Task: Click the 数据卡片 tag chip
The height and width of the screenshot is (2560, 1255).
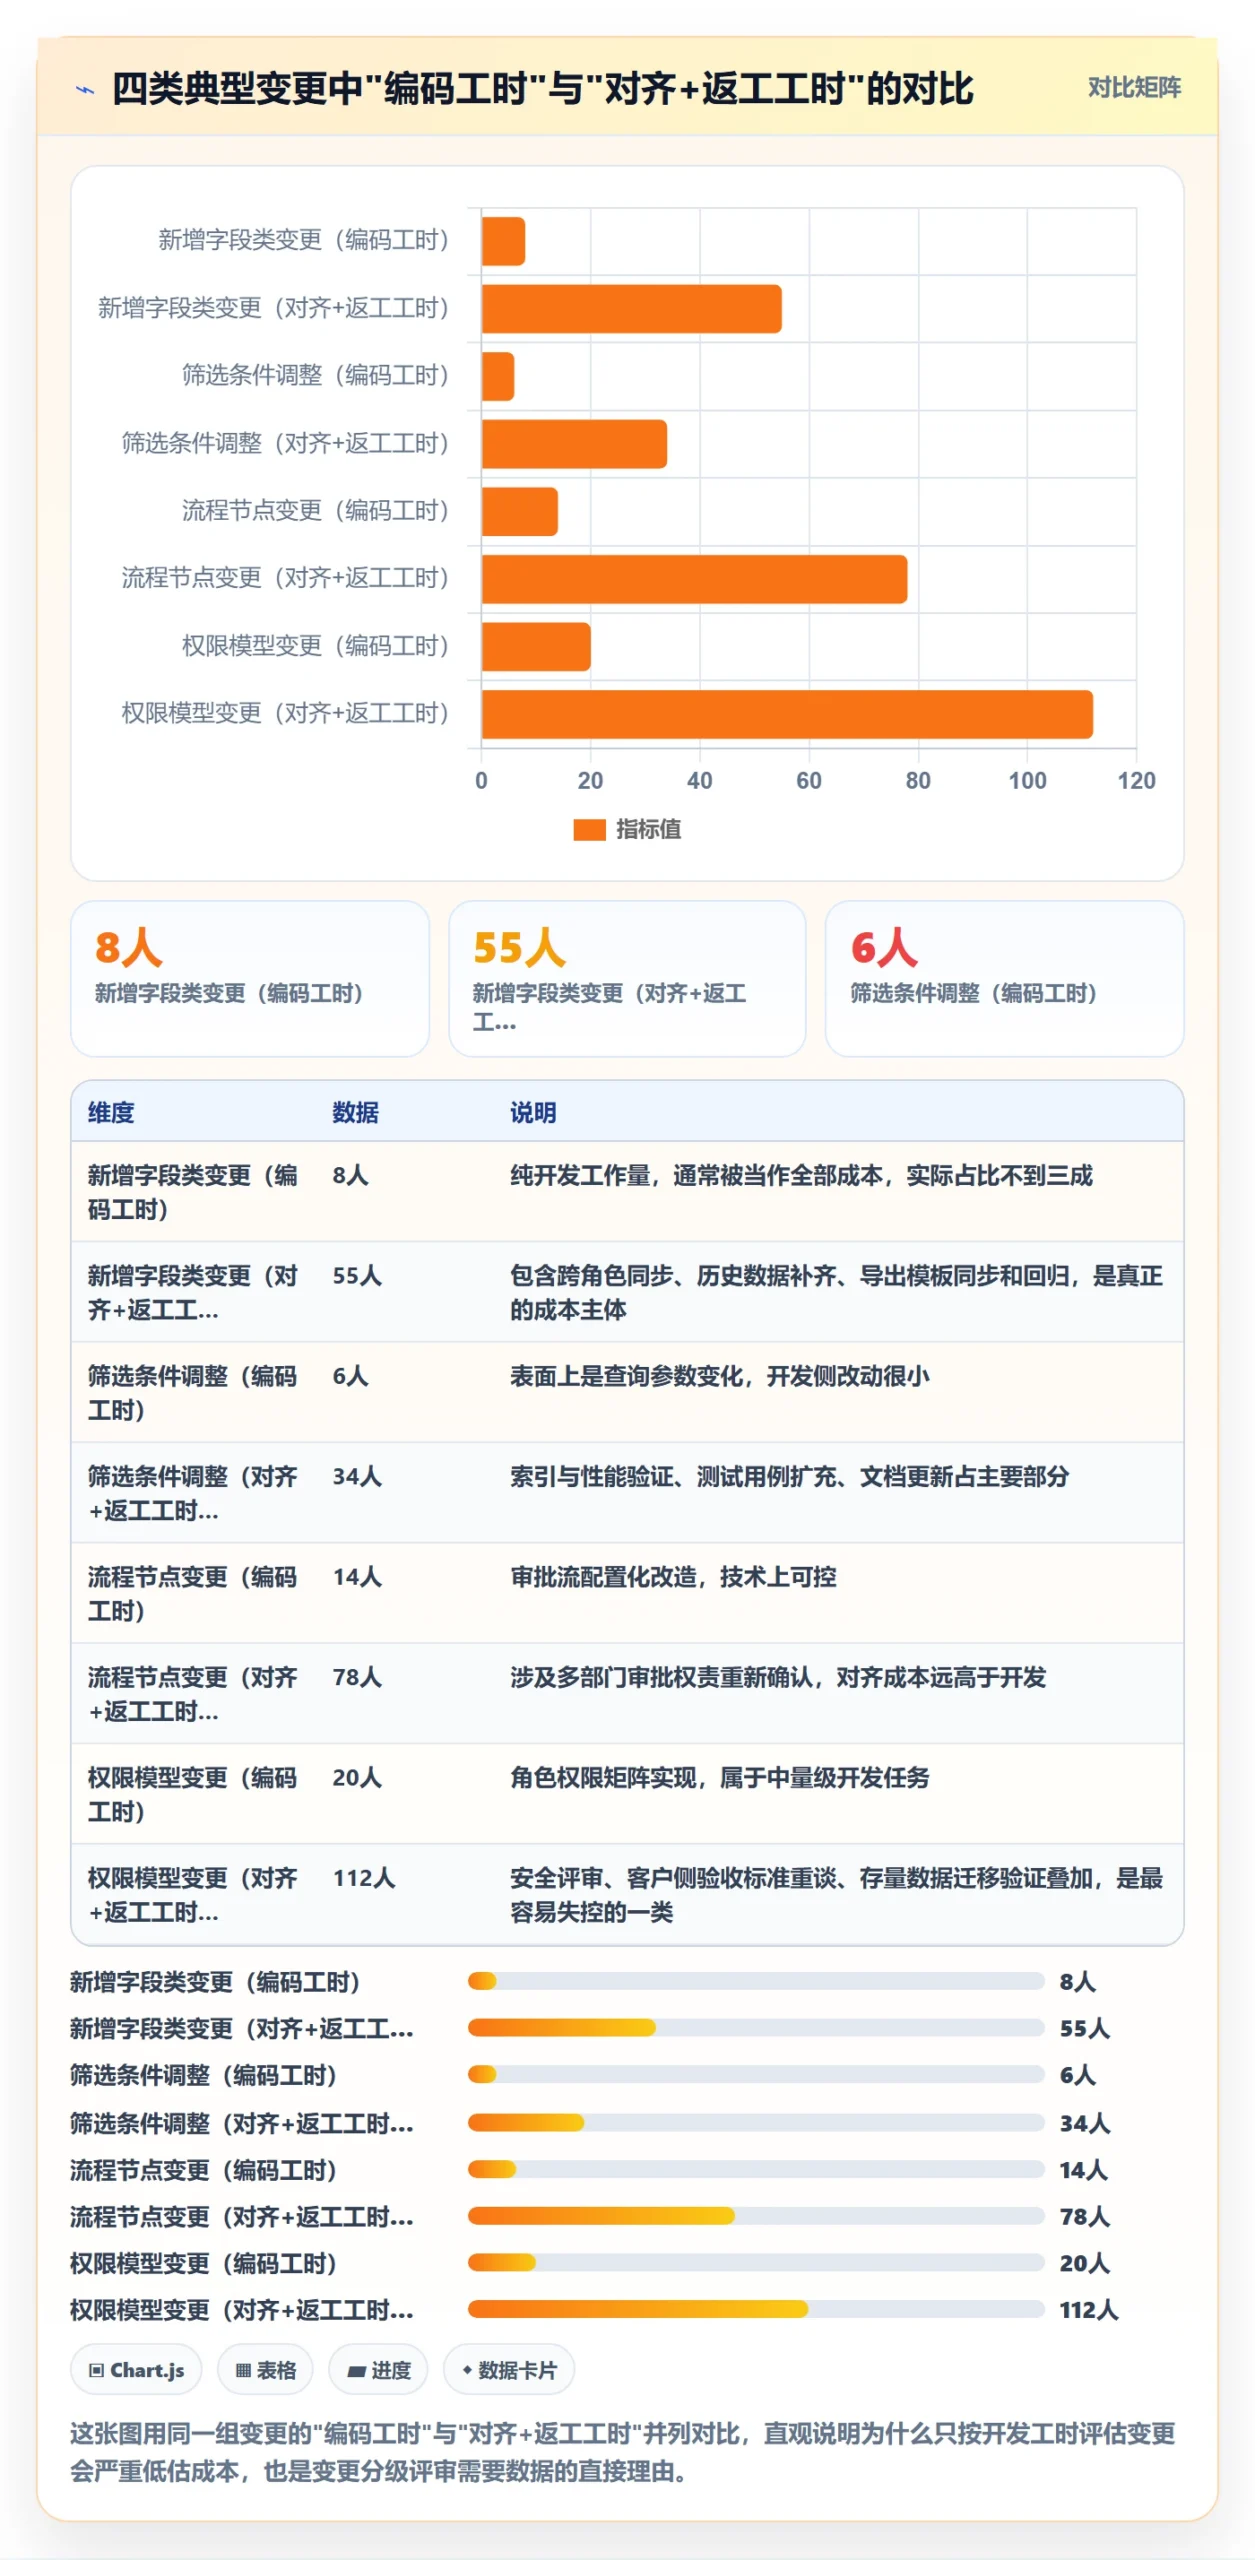Action: click(x=509, y=2369)
